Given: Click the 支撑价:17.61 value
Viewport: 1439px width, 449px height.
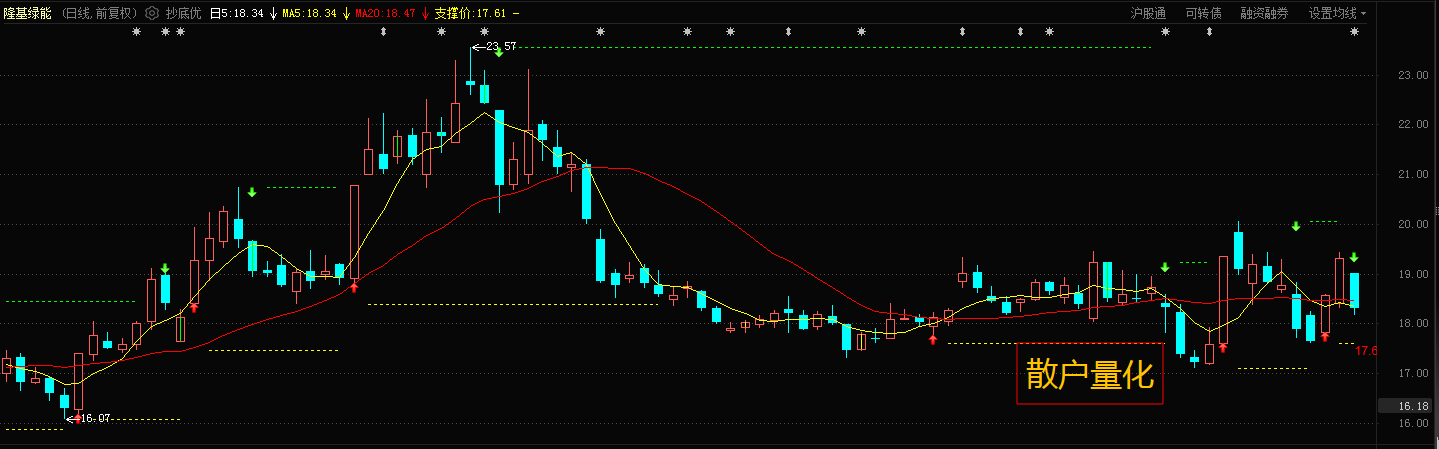Looking at the screenshot, I should pos(470,13).
